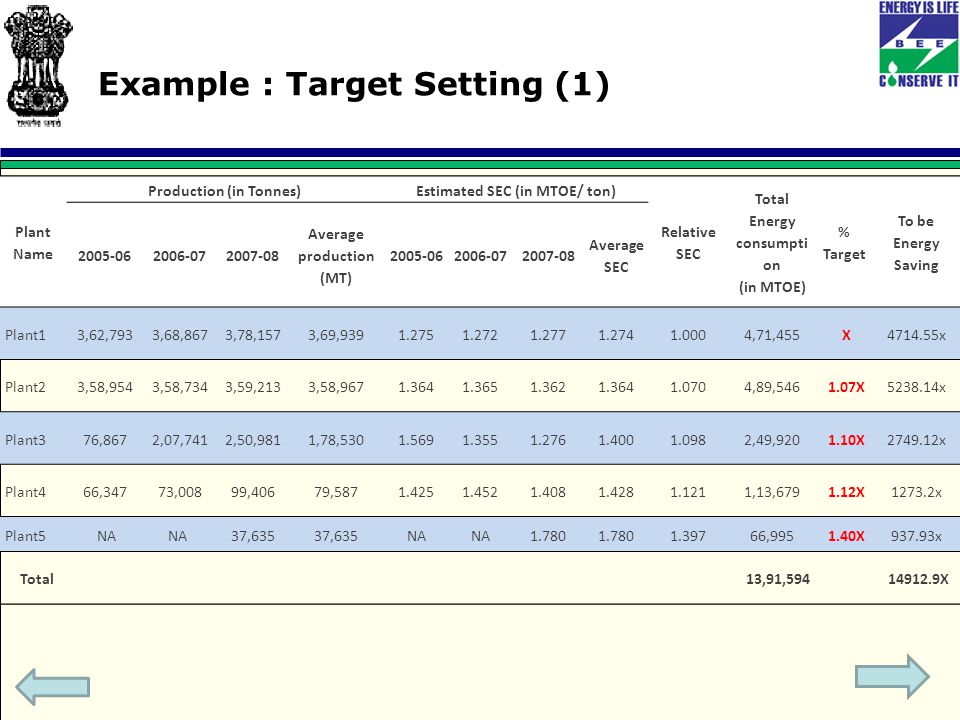Click the 'To be Energy Saving' header

pyautogui.click(x=916, y=243)
